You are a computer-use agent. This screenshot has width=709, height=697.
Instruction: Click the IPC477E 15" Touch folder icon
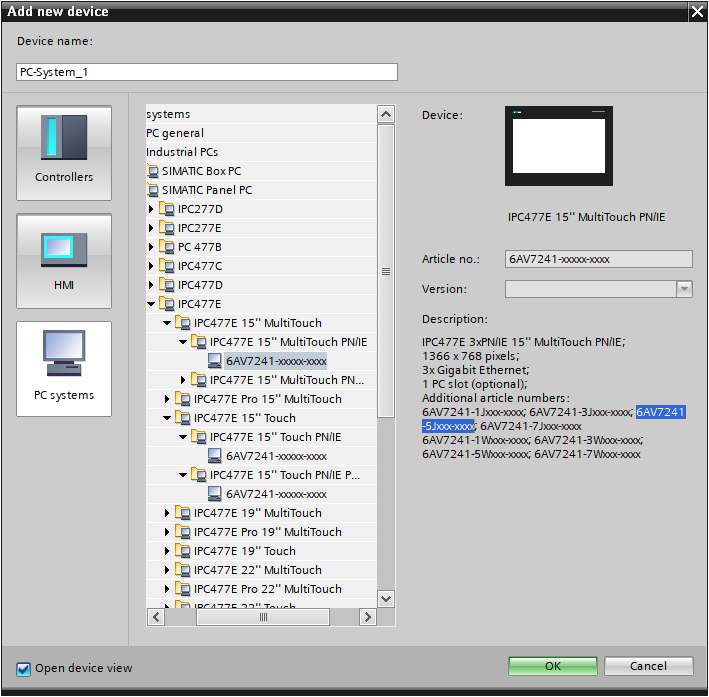(183, 418)
